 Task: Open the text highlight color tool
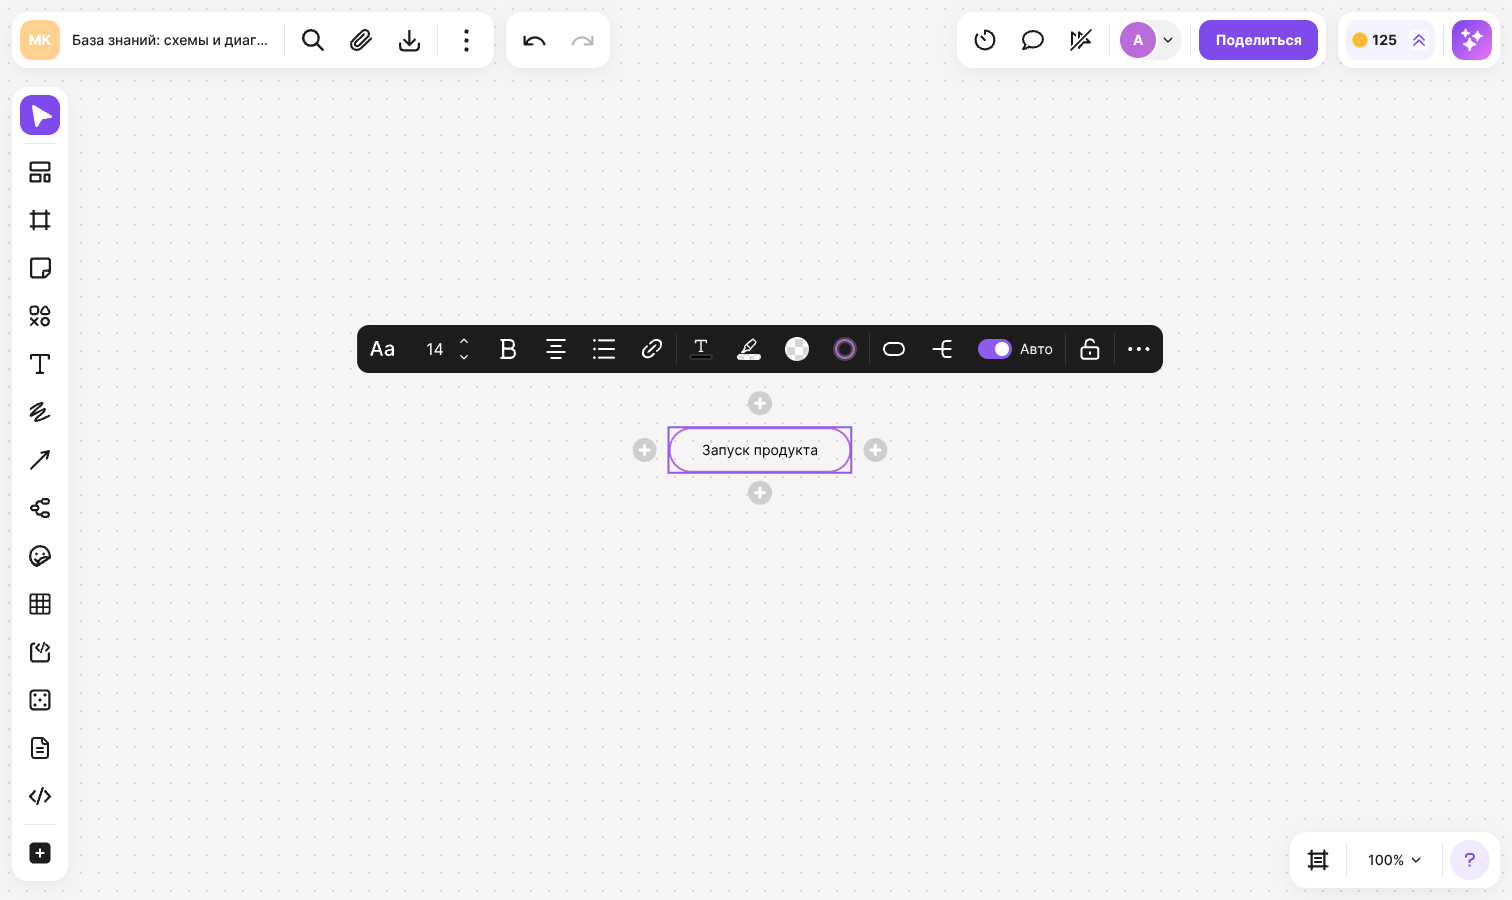pyautogui.click(x=749, y=349)
